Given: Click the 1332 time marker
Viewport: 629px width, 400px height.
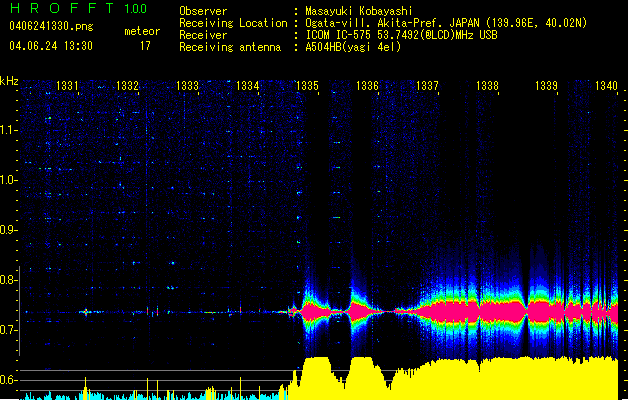Looking at the screenshot, I should coord(127,86).
